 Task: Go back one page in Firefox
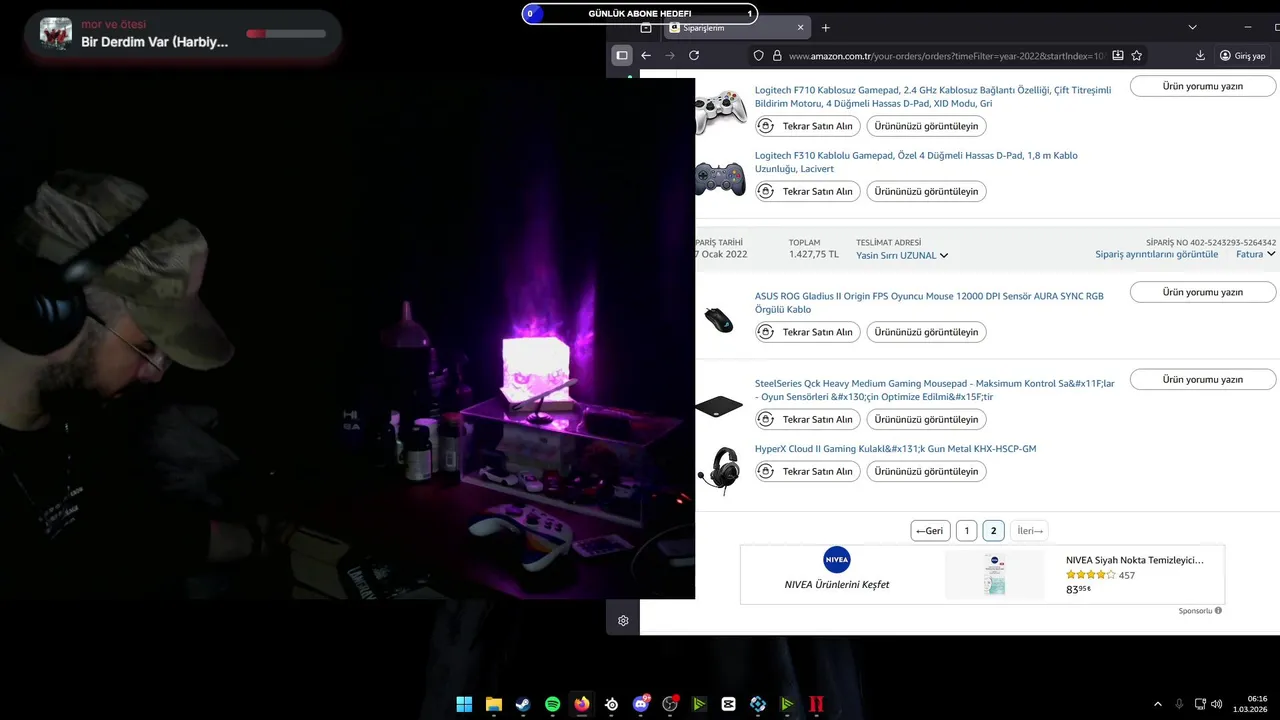pyautogui.click(x=646, y=55)
